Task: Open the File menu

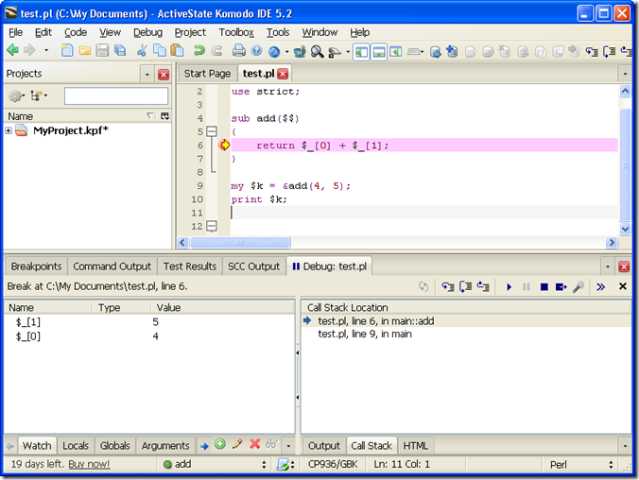Action: click(15, 33)
